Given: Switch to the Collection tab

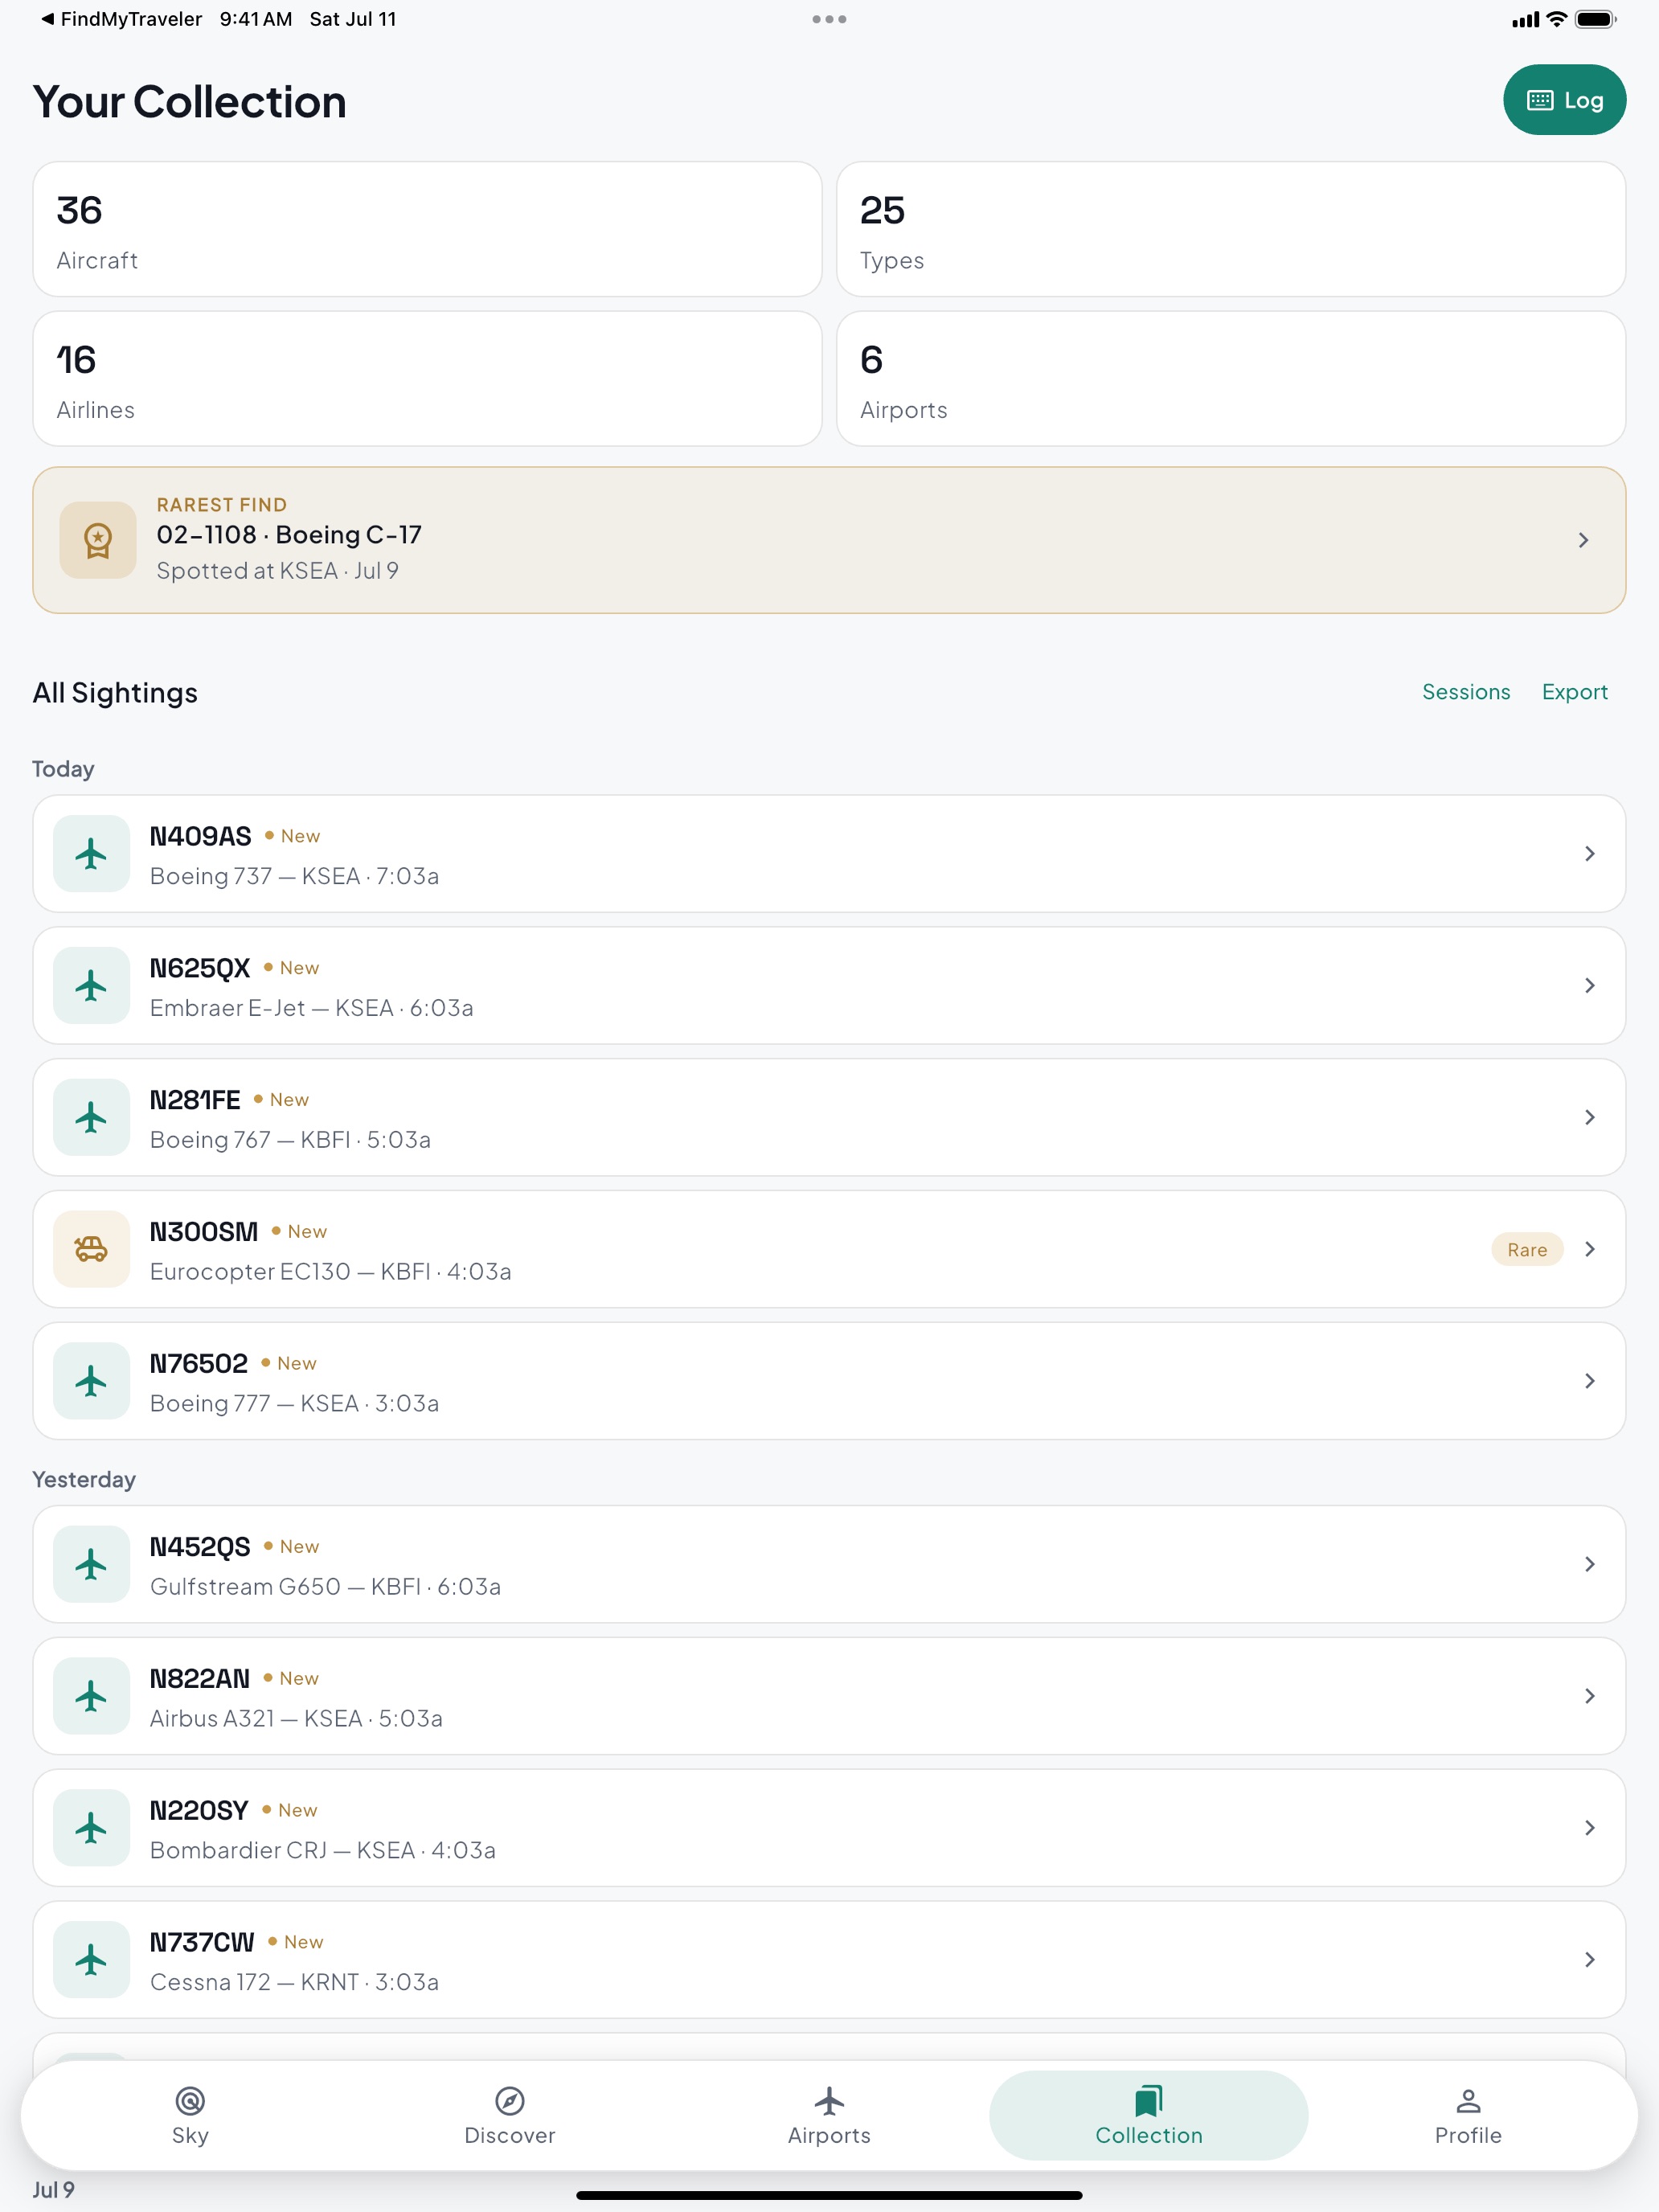Looking at the screenshot, I should [x=1148, y=2115].
